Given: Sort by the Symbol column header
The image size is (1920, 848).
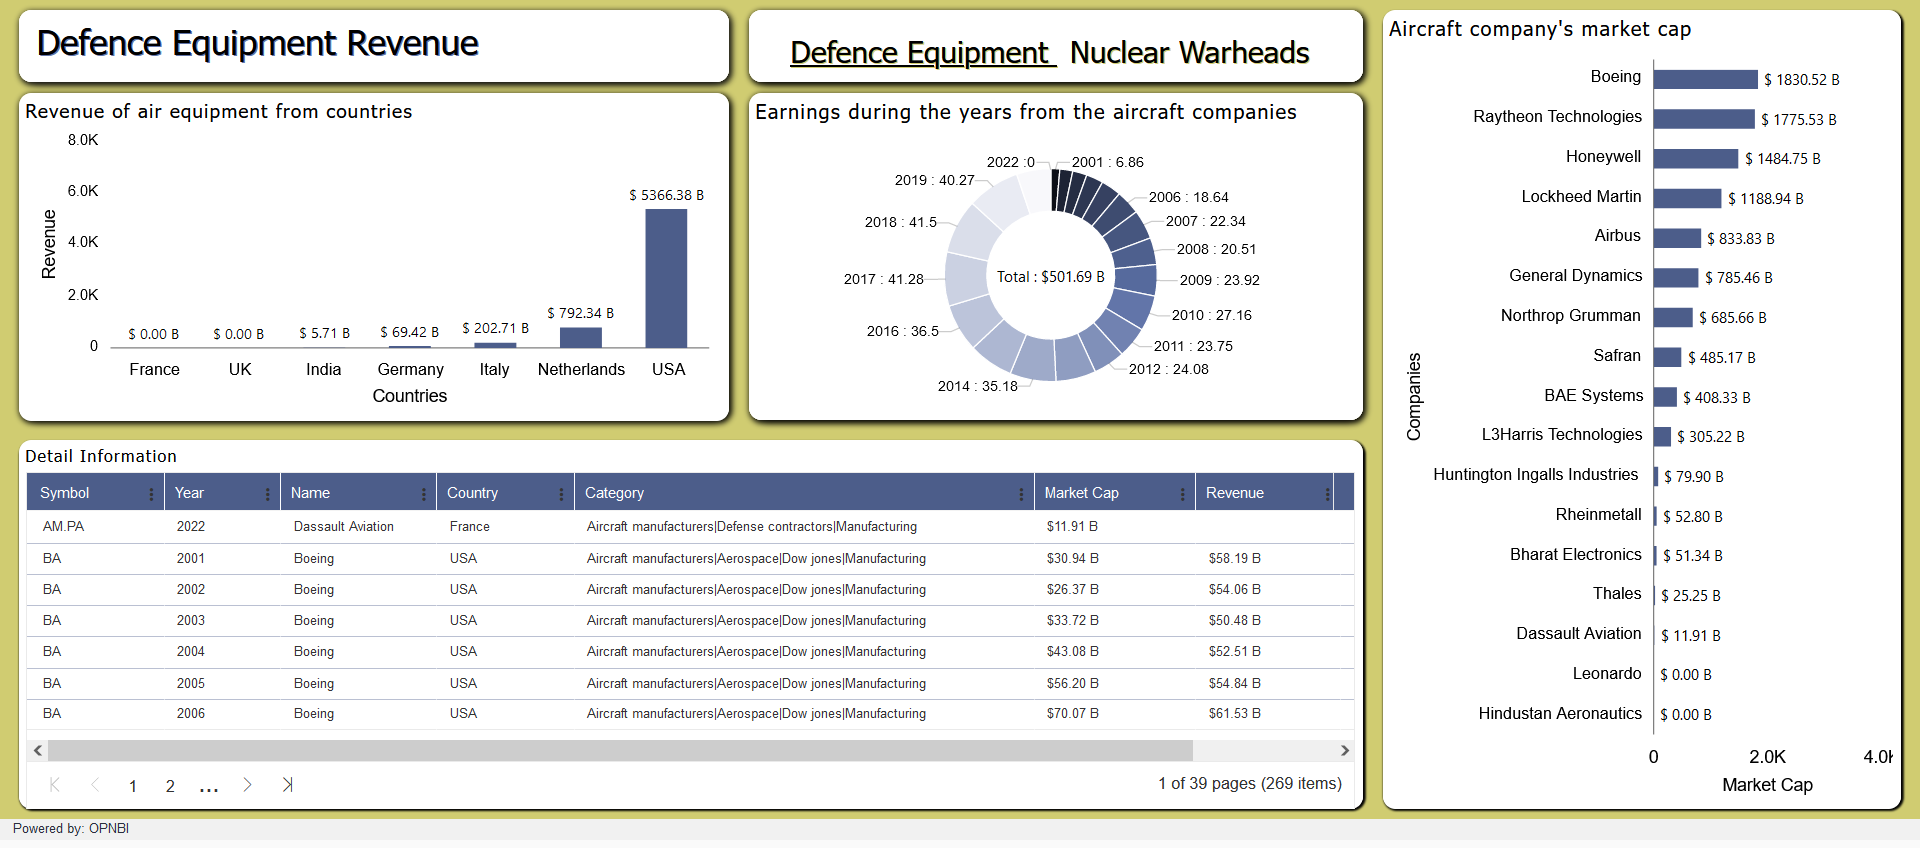Looking at the screenshot, I should click(65, 493).
